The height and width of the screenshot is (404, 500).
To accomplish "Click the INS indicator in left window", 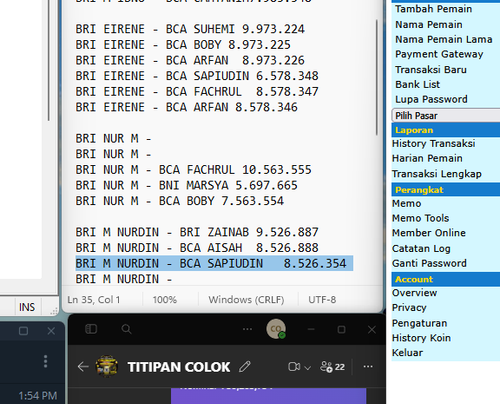I will (x=27, y=307).
